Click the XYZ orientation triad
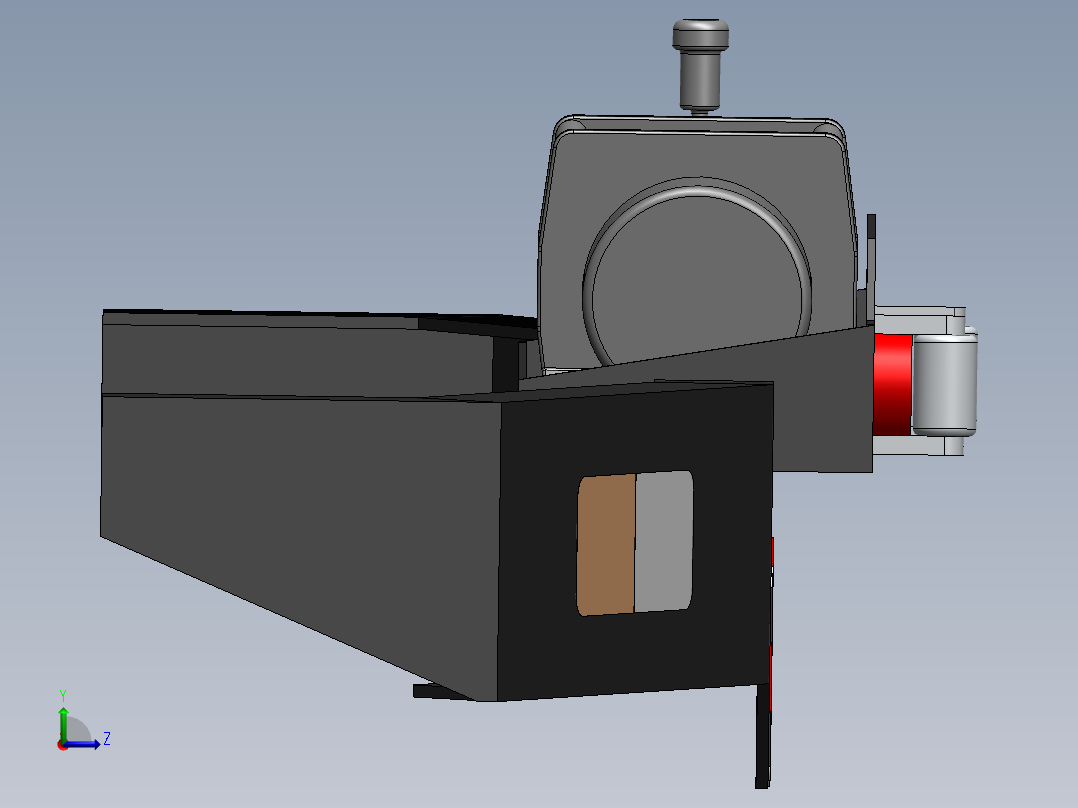 (82, 721)
